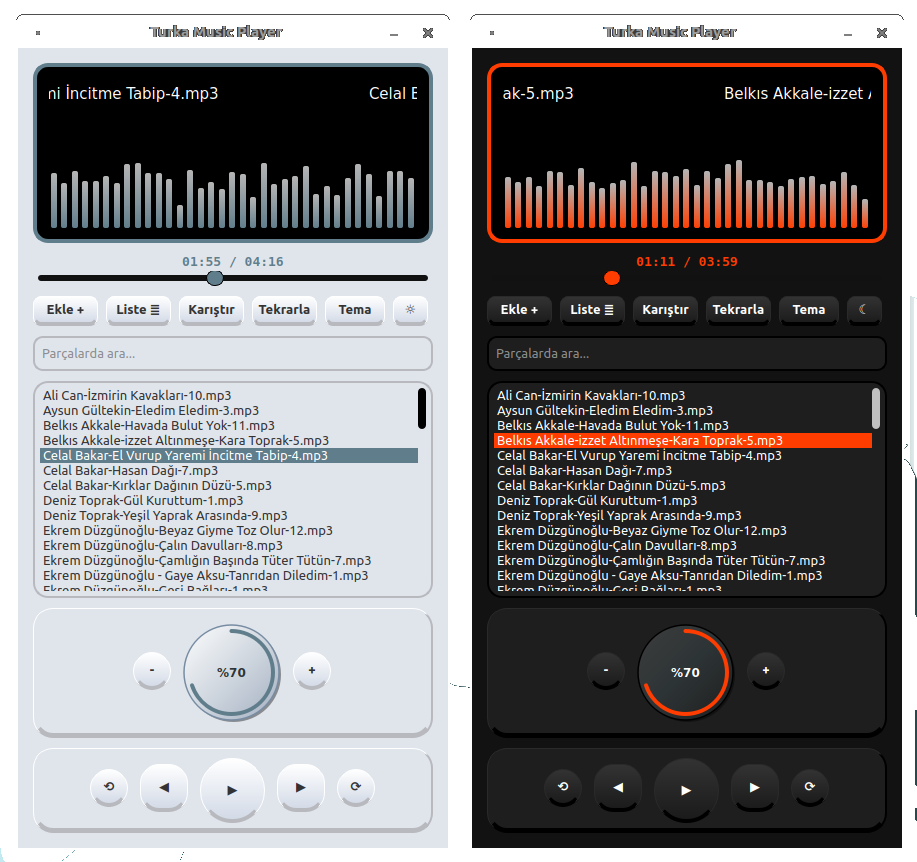Viewport: 917px width, 862px height.
Task: Click rewind icon in light player
Action: tap(109, 787)
